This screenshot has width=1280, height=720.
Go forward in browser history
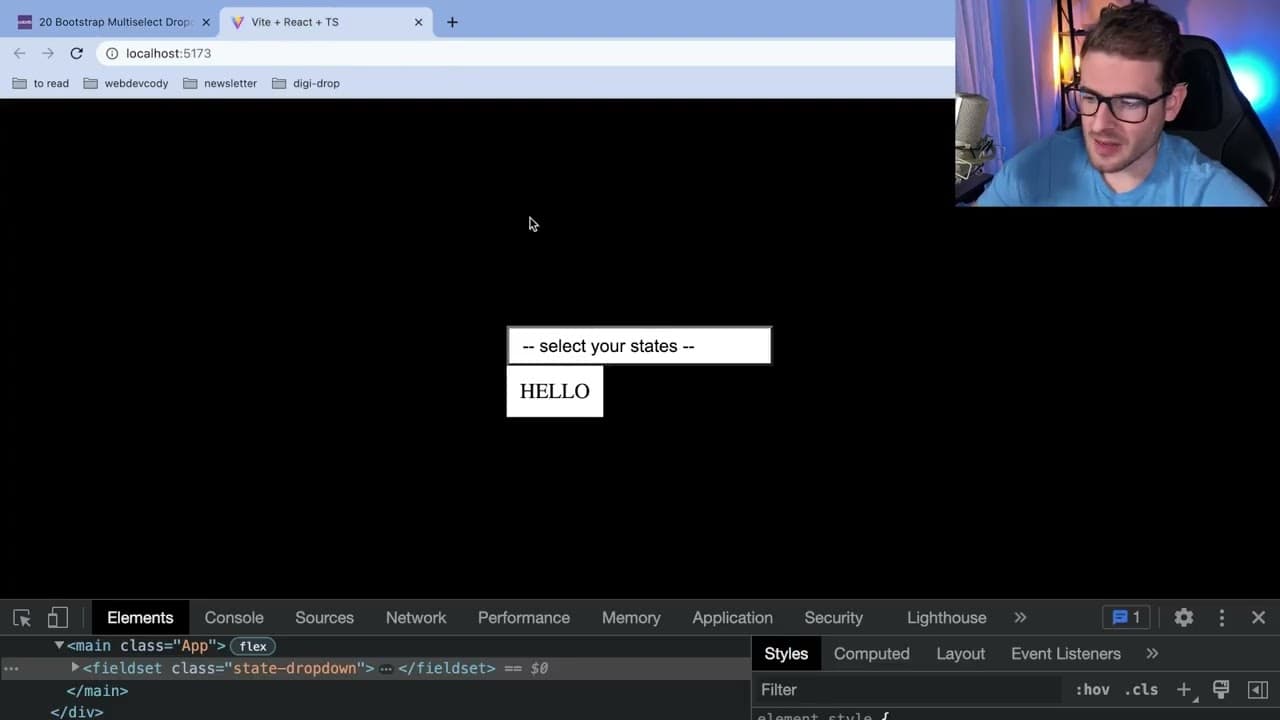[x=48, y=53]
